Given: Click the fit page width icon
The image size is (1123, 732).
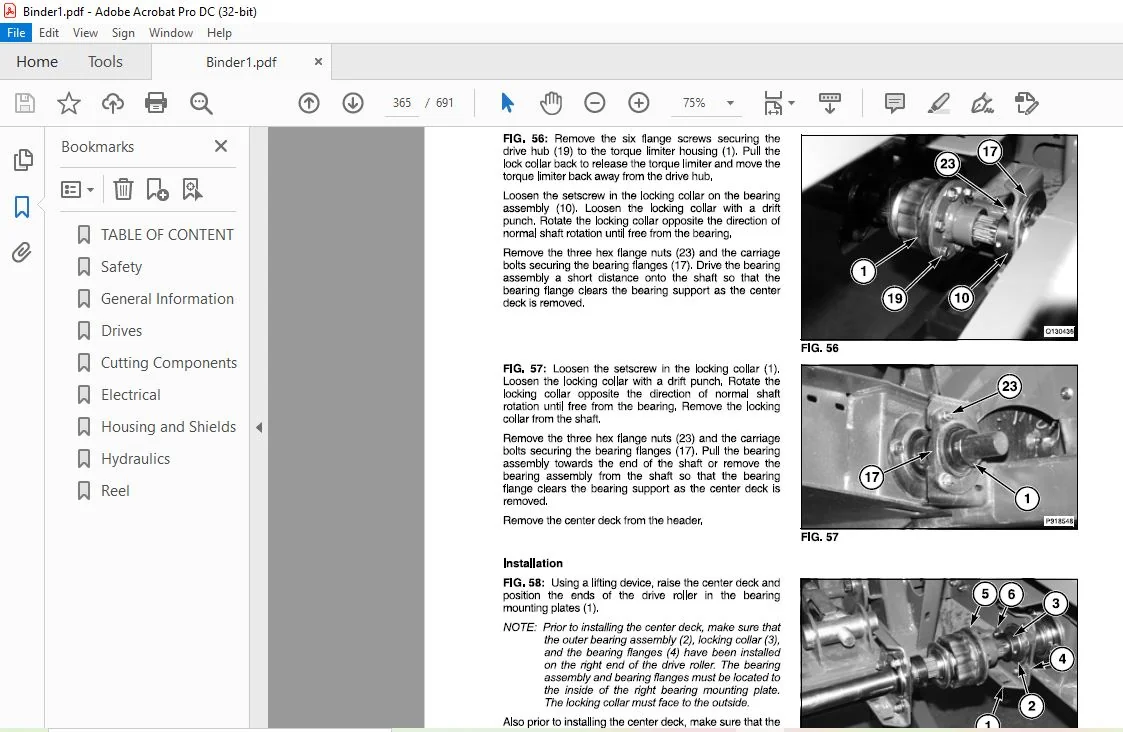Looking at the screenshot, I should click(x=773, y=103).
